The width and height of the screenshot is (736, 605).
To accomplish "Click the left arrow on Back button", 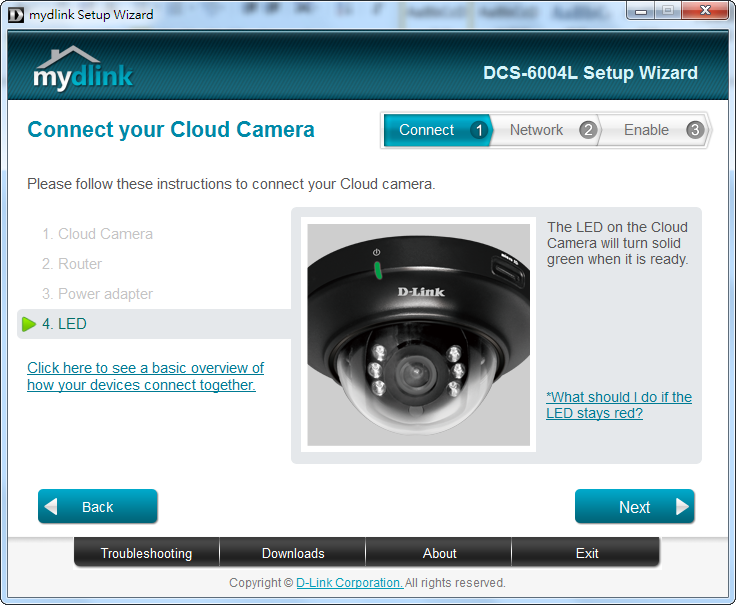I will tap(52, 507).
